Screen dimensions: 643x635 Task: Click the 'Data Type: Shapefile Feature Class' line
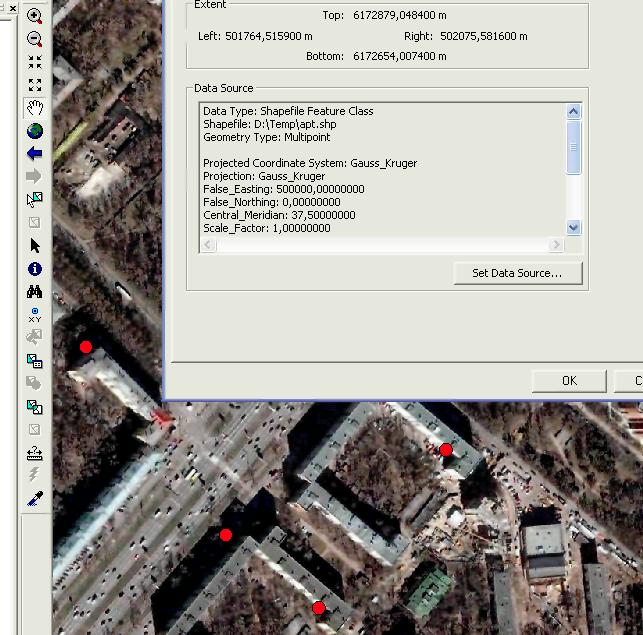click(x=288, y=111)
